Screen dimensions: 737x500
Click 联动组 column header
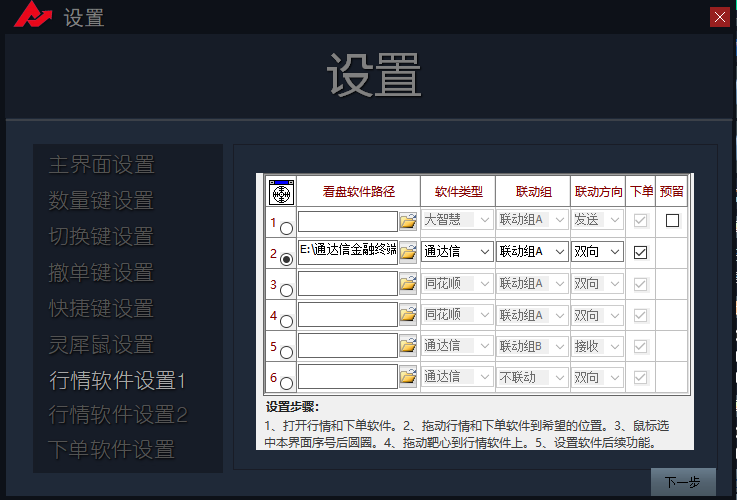pyautogui.click(x=533, y=192)
